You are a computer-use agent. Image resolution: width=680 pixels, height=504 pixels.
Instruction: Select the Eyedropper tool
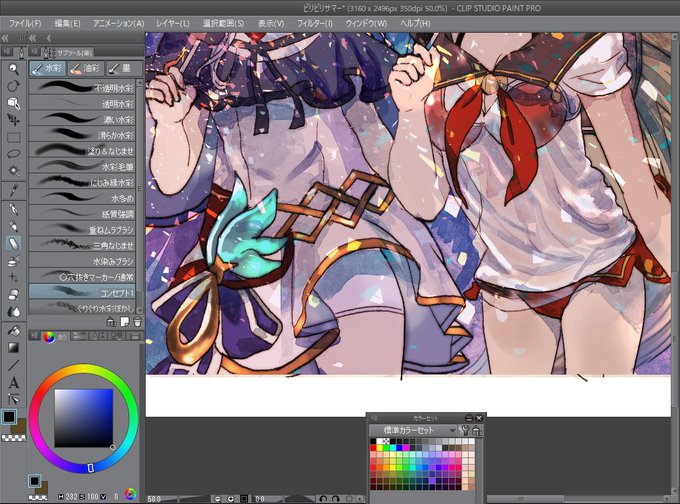14,190
